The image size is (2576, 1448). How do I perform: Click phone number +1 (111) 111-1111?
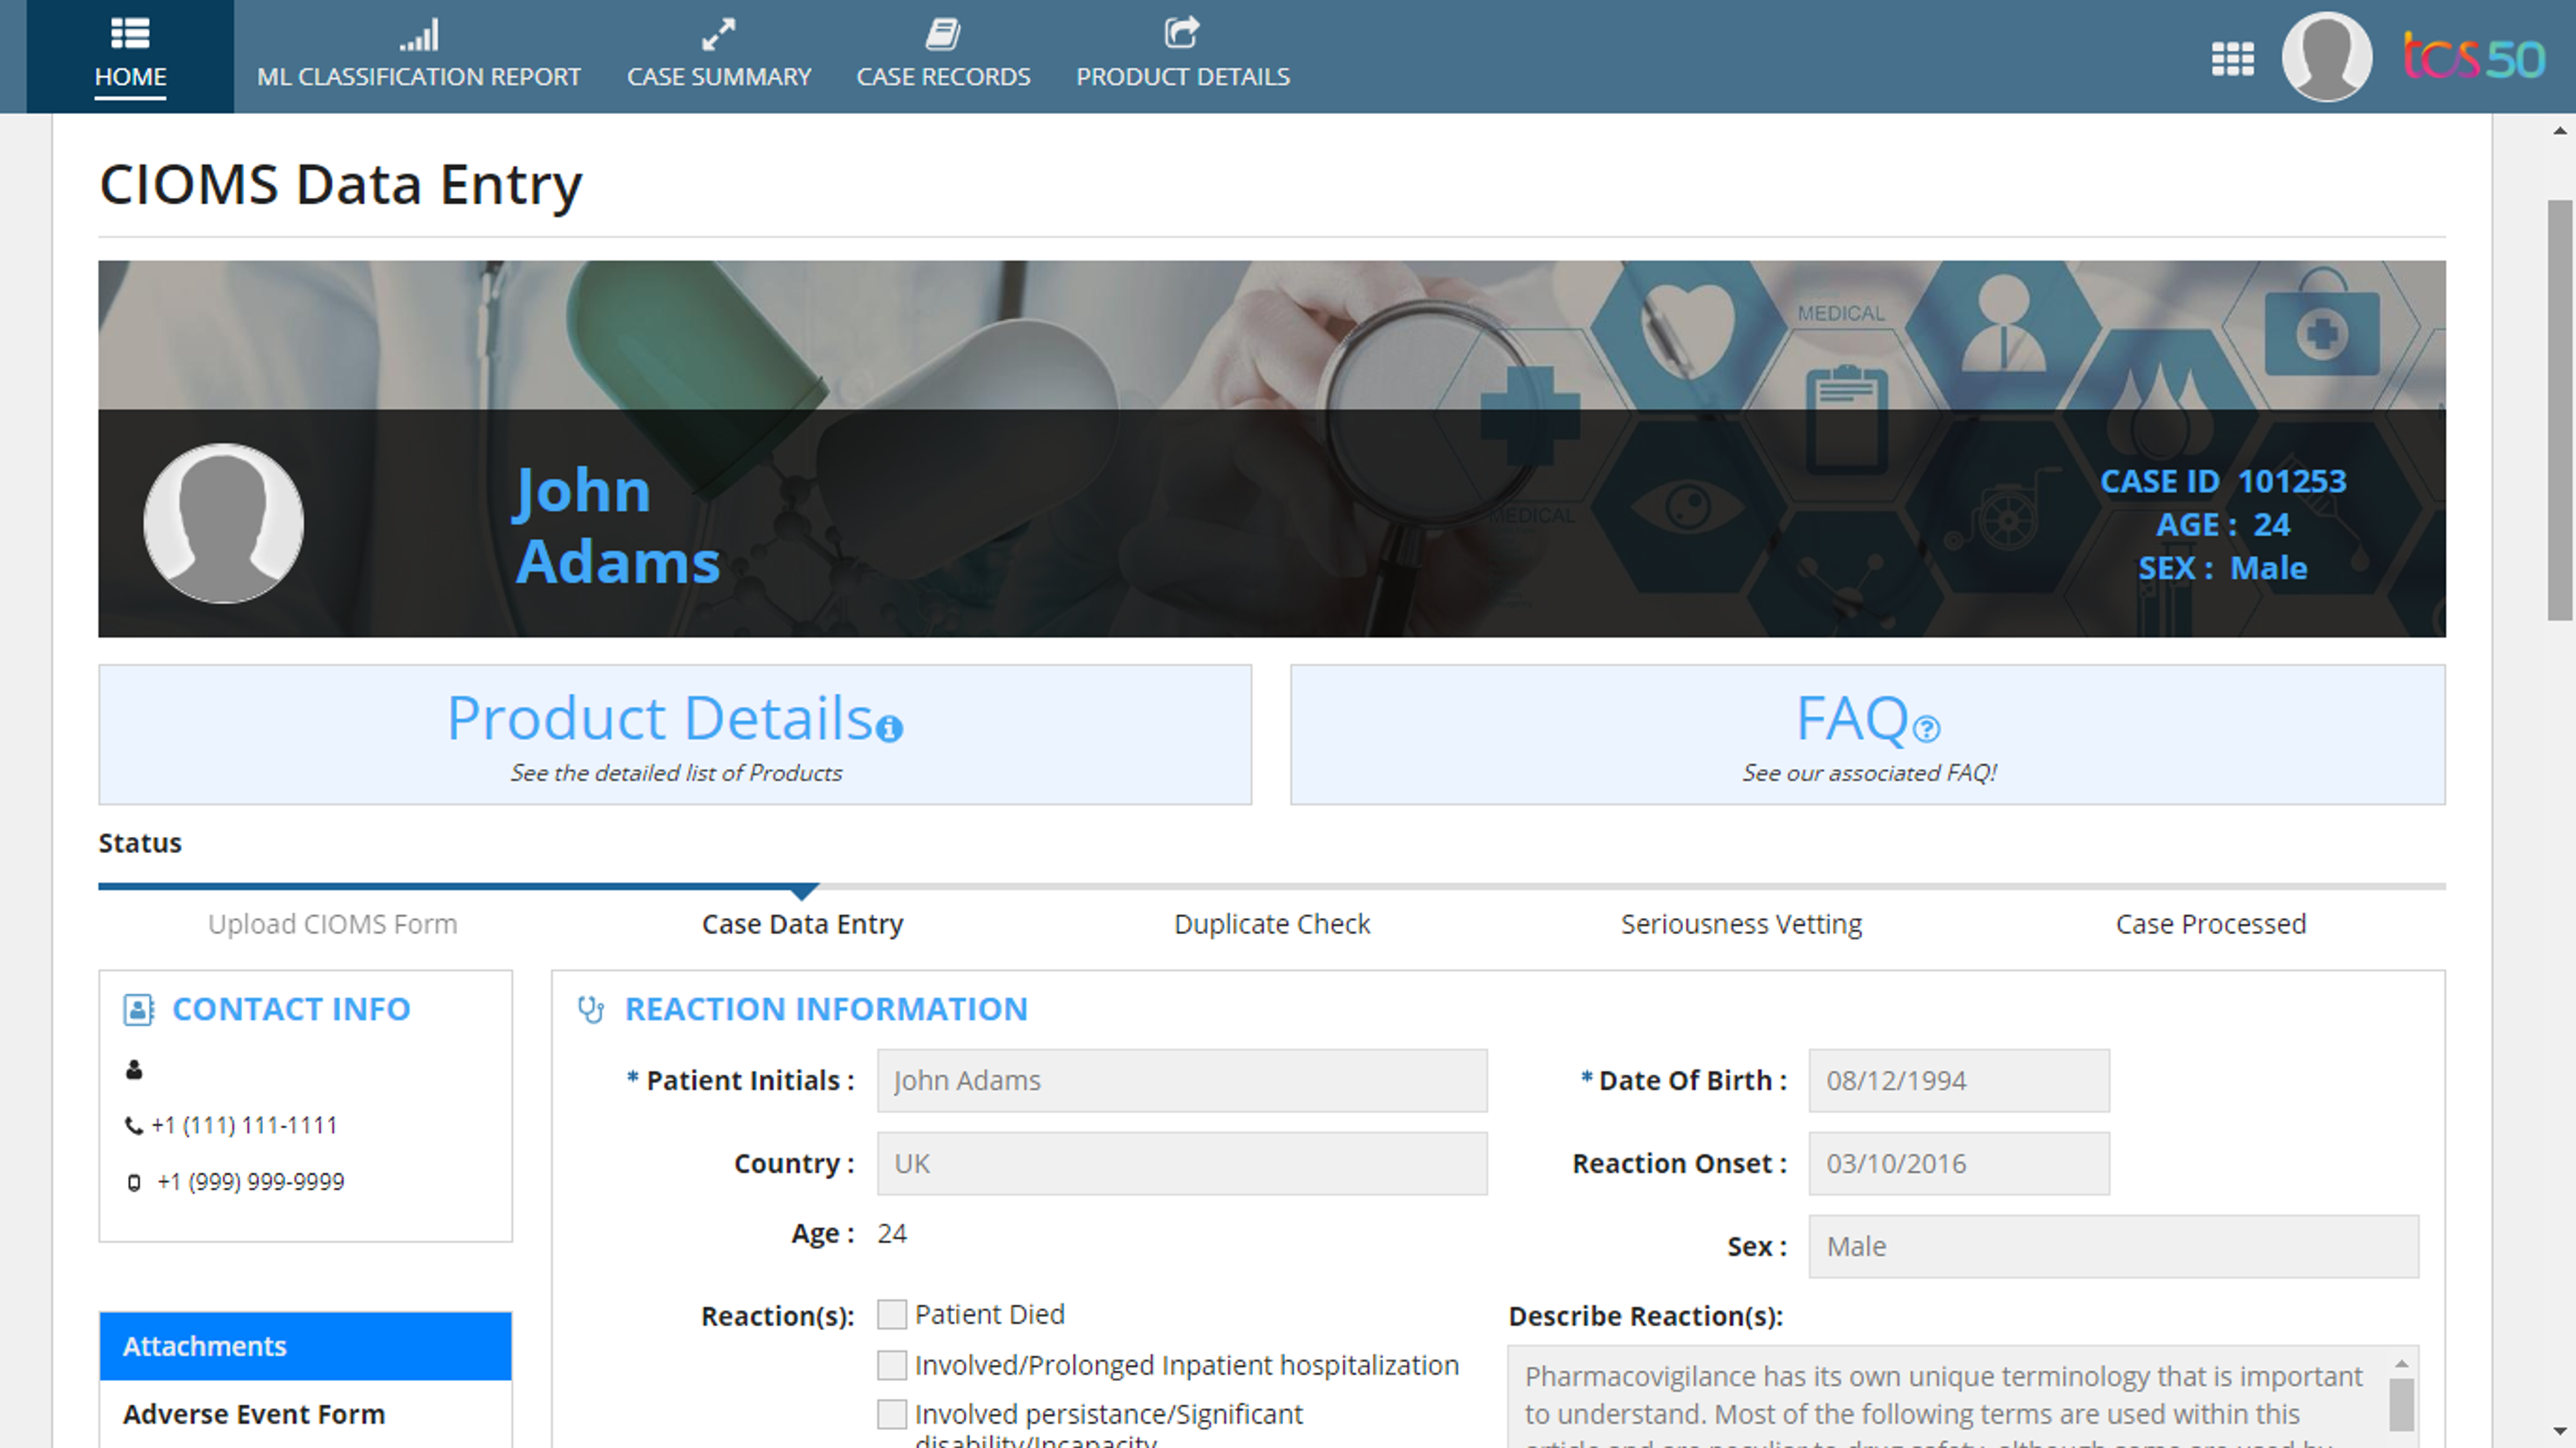[x=244, y=1126]
